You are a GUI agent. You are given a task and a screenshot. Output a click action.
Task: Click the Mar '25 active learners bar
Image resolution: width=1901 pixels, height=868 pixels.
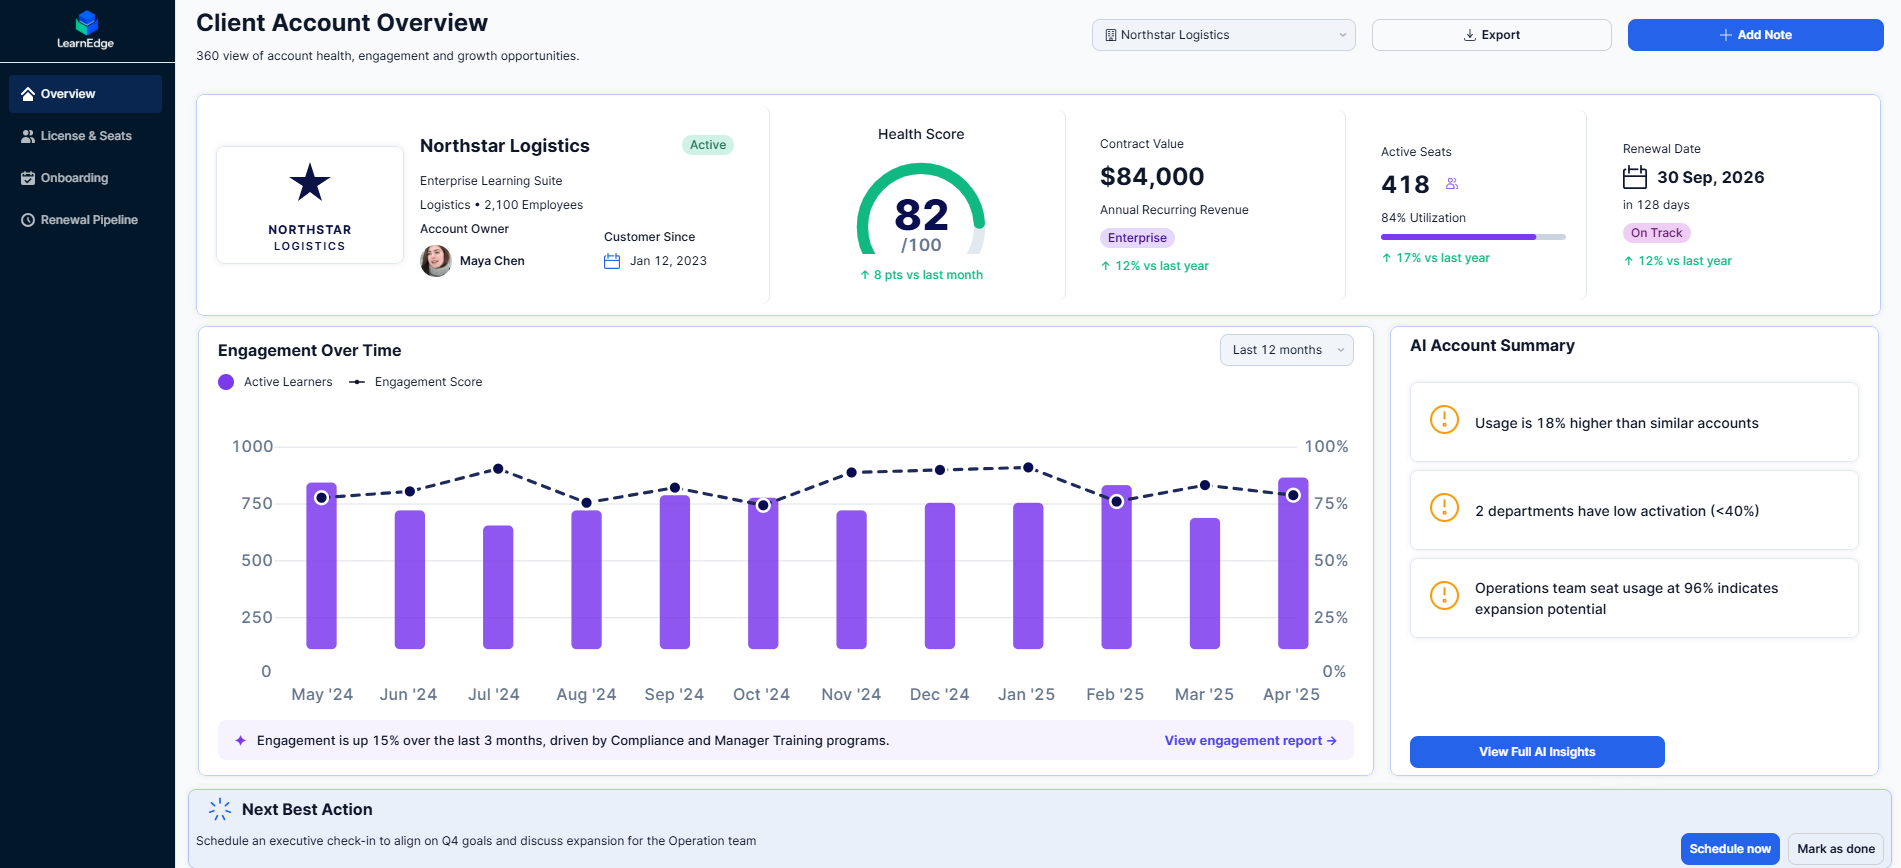click(x=1205, y=583)
